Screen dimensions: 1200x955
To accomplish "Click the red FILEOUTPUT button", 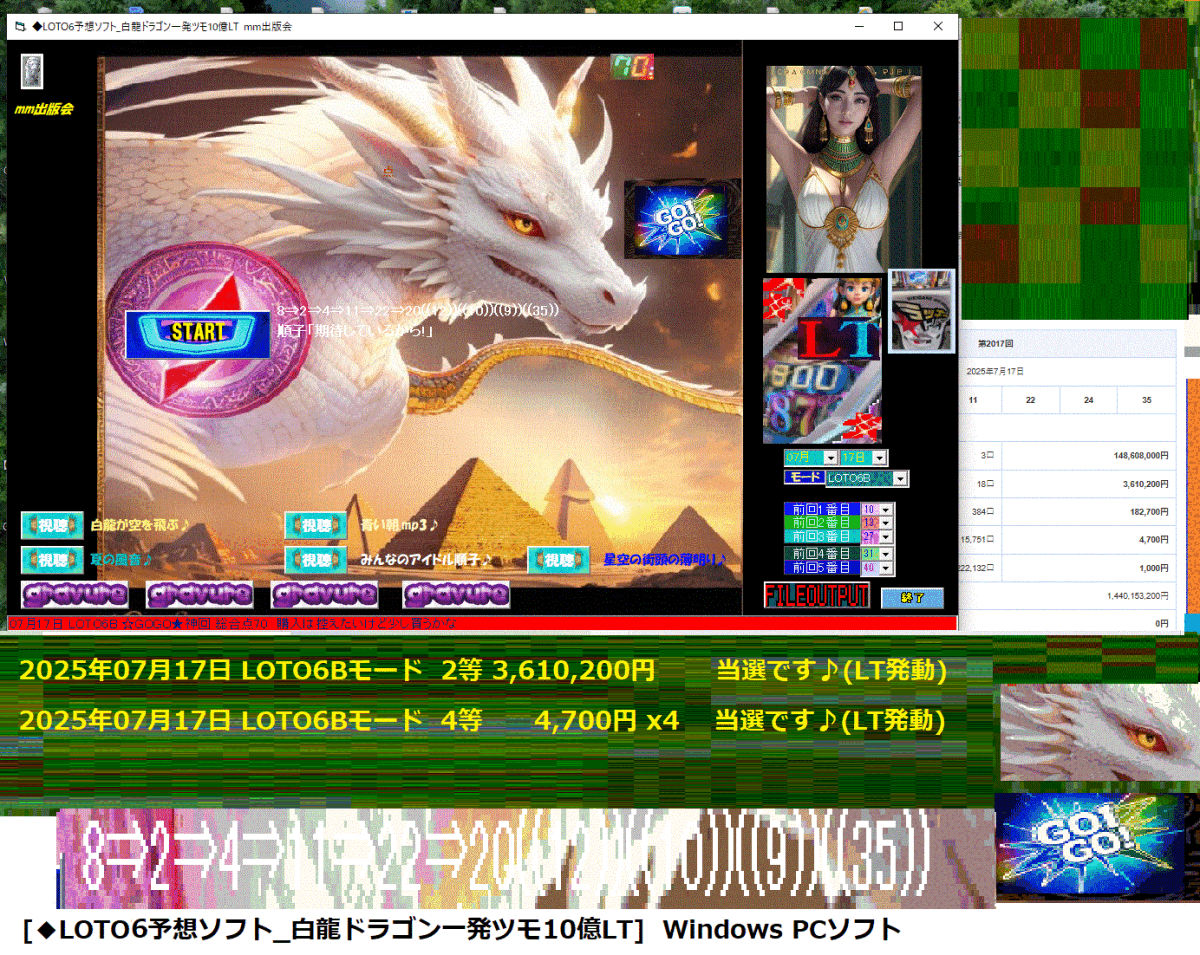I will click(817, 596).
